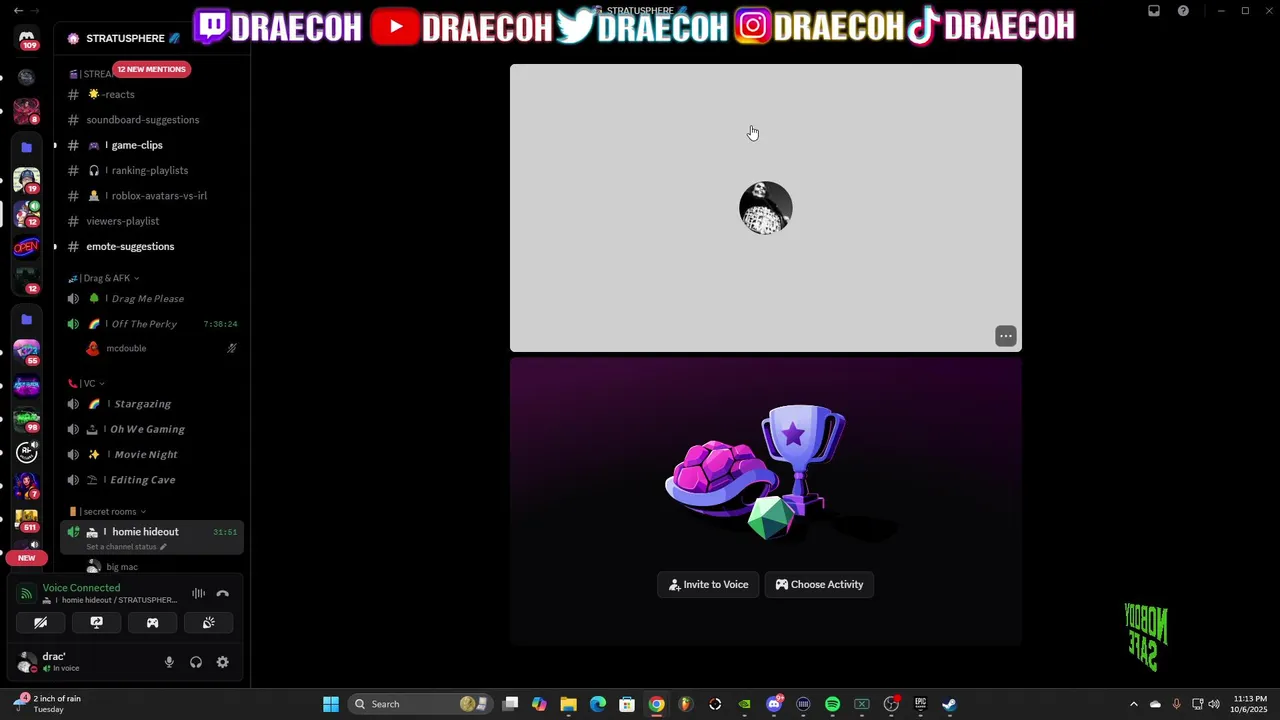Share your screen from the voice panel
The height and width of the screenshot is (720, 1280).
click(96, 622)
